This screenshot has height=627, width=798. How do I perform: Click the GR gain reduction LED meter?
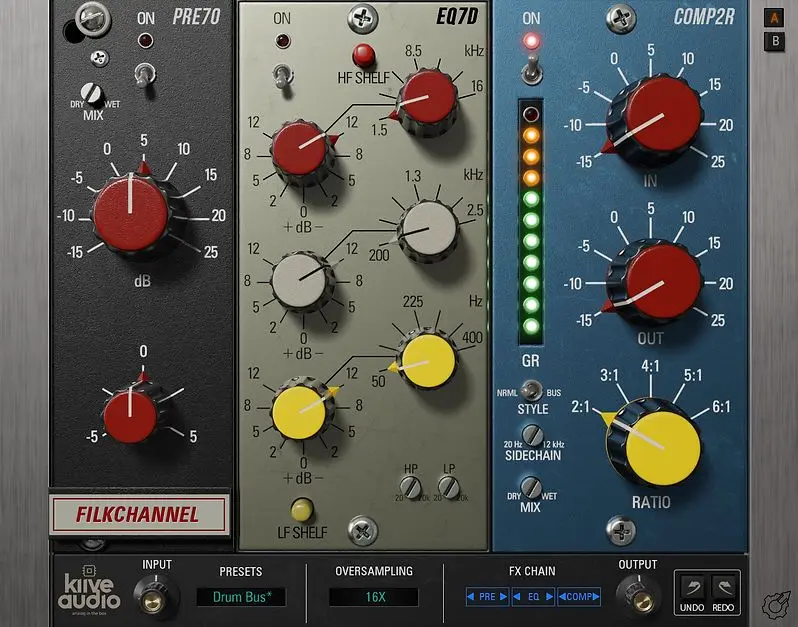click(531, 222)
